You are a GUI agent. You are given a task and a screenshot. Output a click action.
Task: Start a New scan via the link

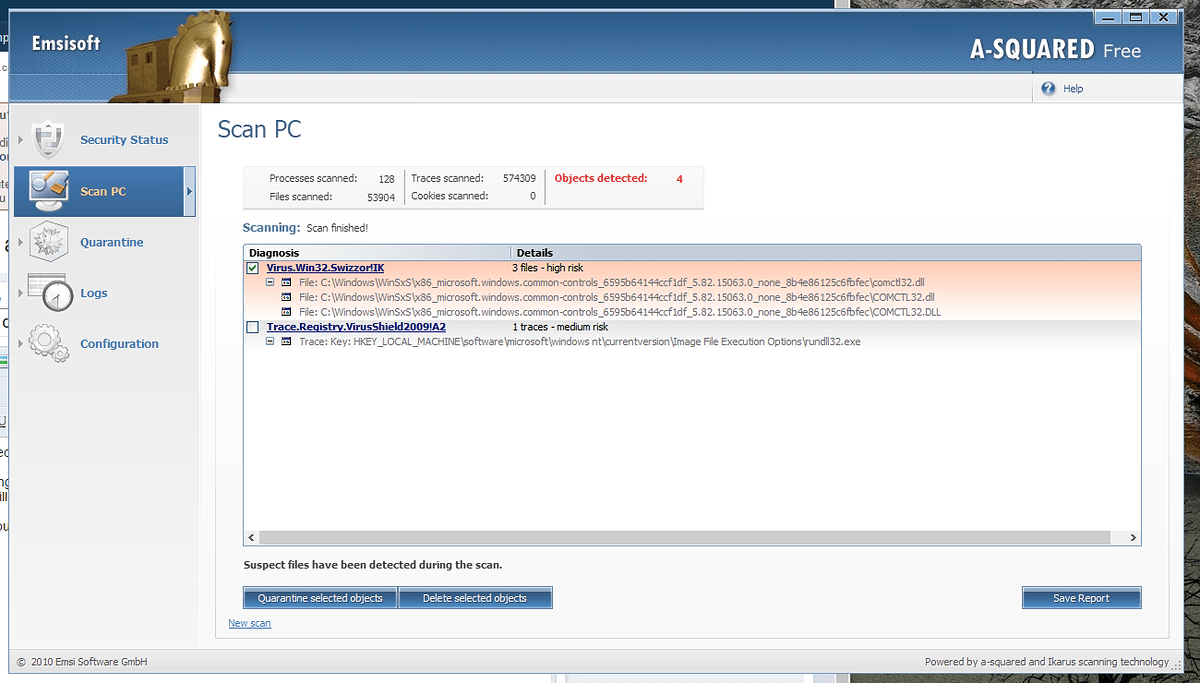249,624
